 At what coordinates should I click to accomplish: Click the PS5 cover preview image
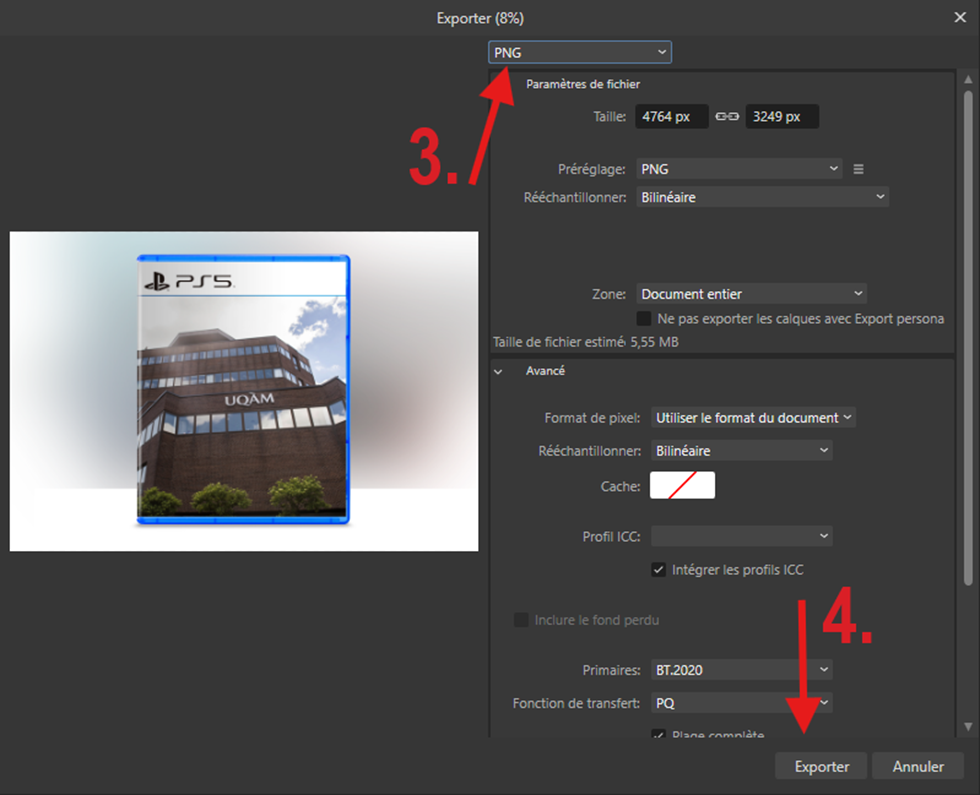[x=243, y=391]
